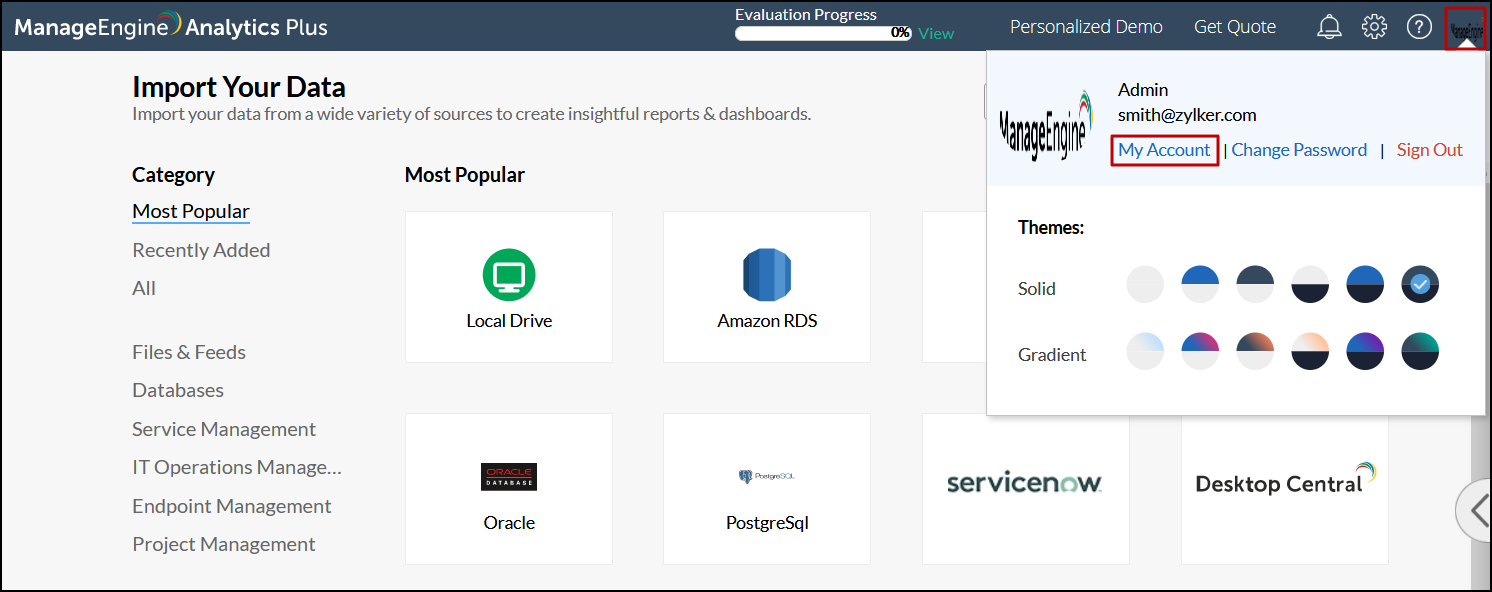Select the PostgreSql data source tile
1492x592 pixels.
[767, 489]
